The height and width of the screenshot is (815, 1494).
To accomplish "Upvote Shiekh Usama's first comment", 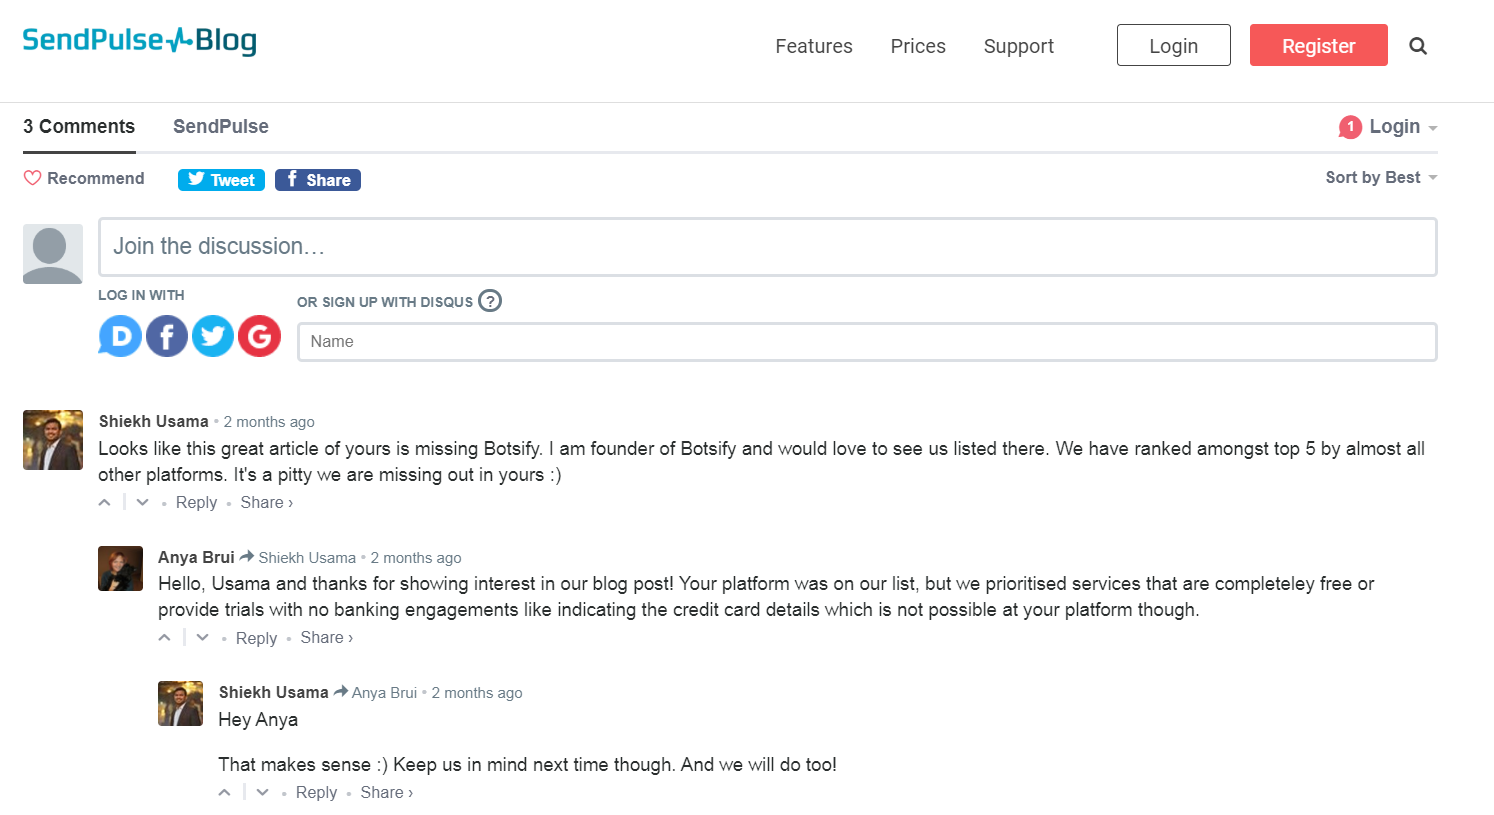I will (x=105, y=502).
